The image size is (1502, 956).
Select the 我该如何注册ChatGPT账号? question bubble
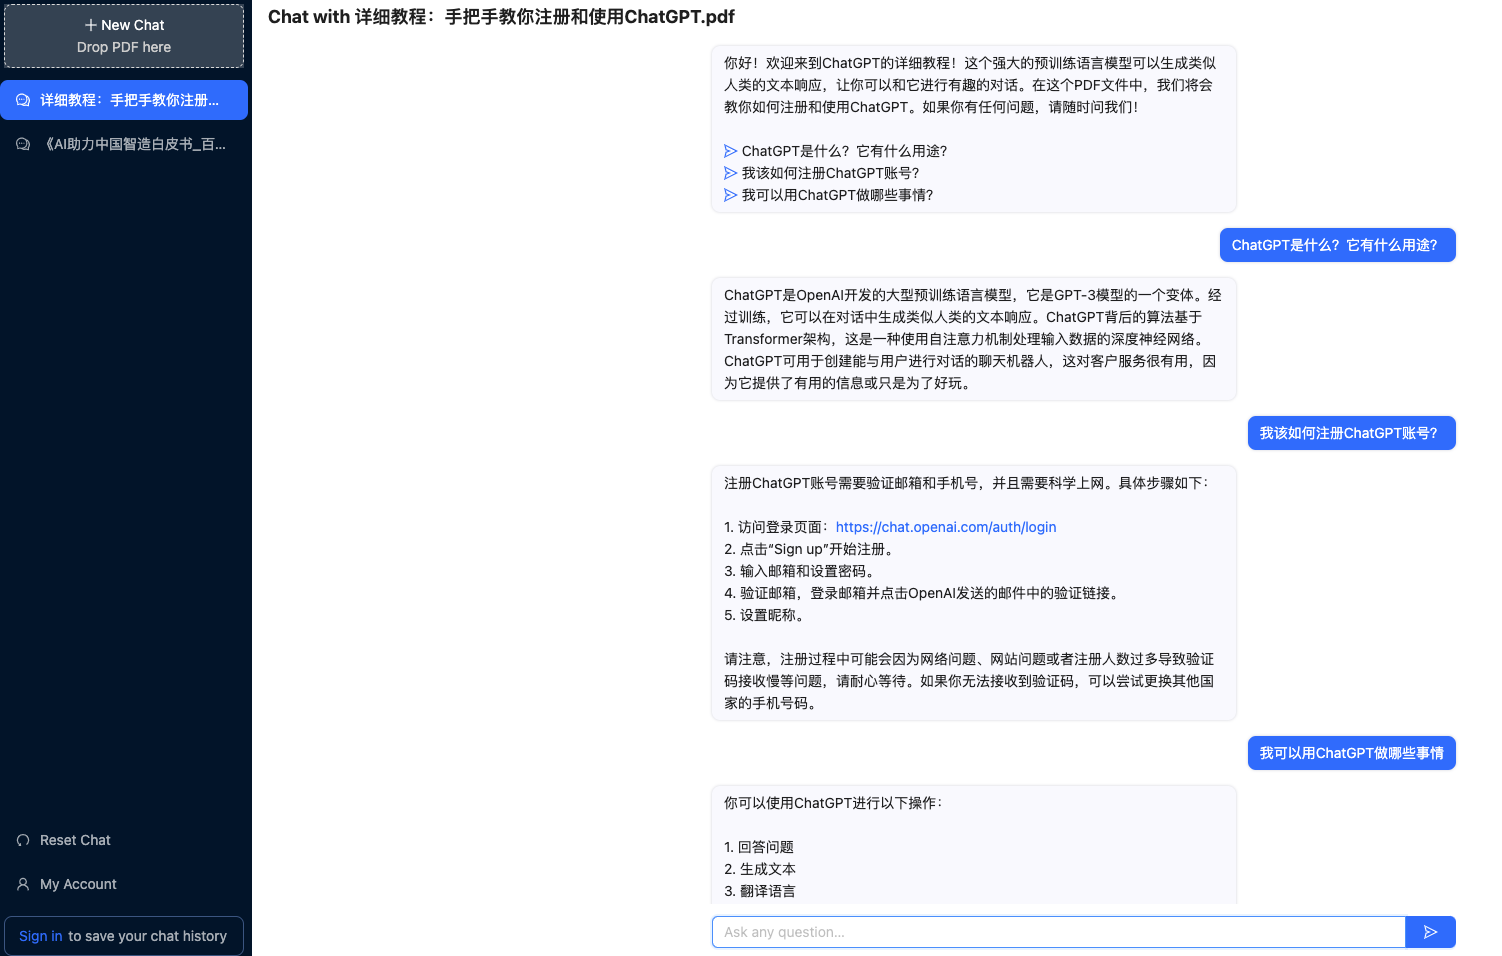pos(1351,433)
